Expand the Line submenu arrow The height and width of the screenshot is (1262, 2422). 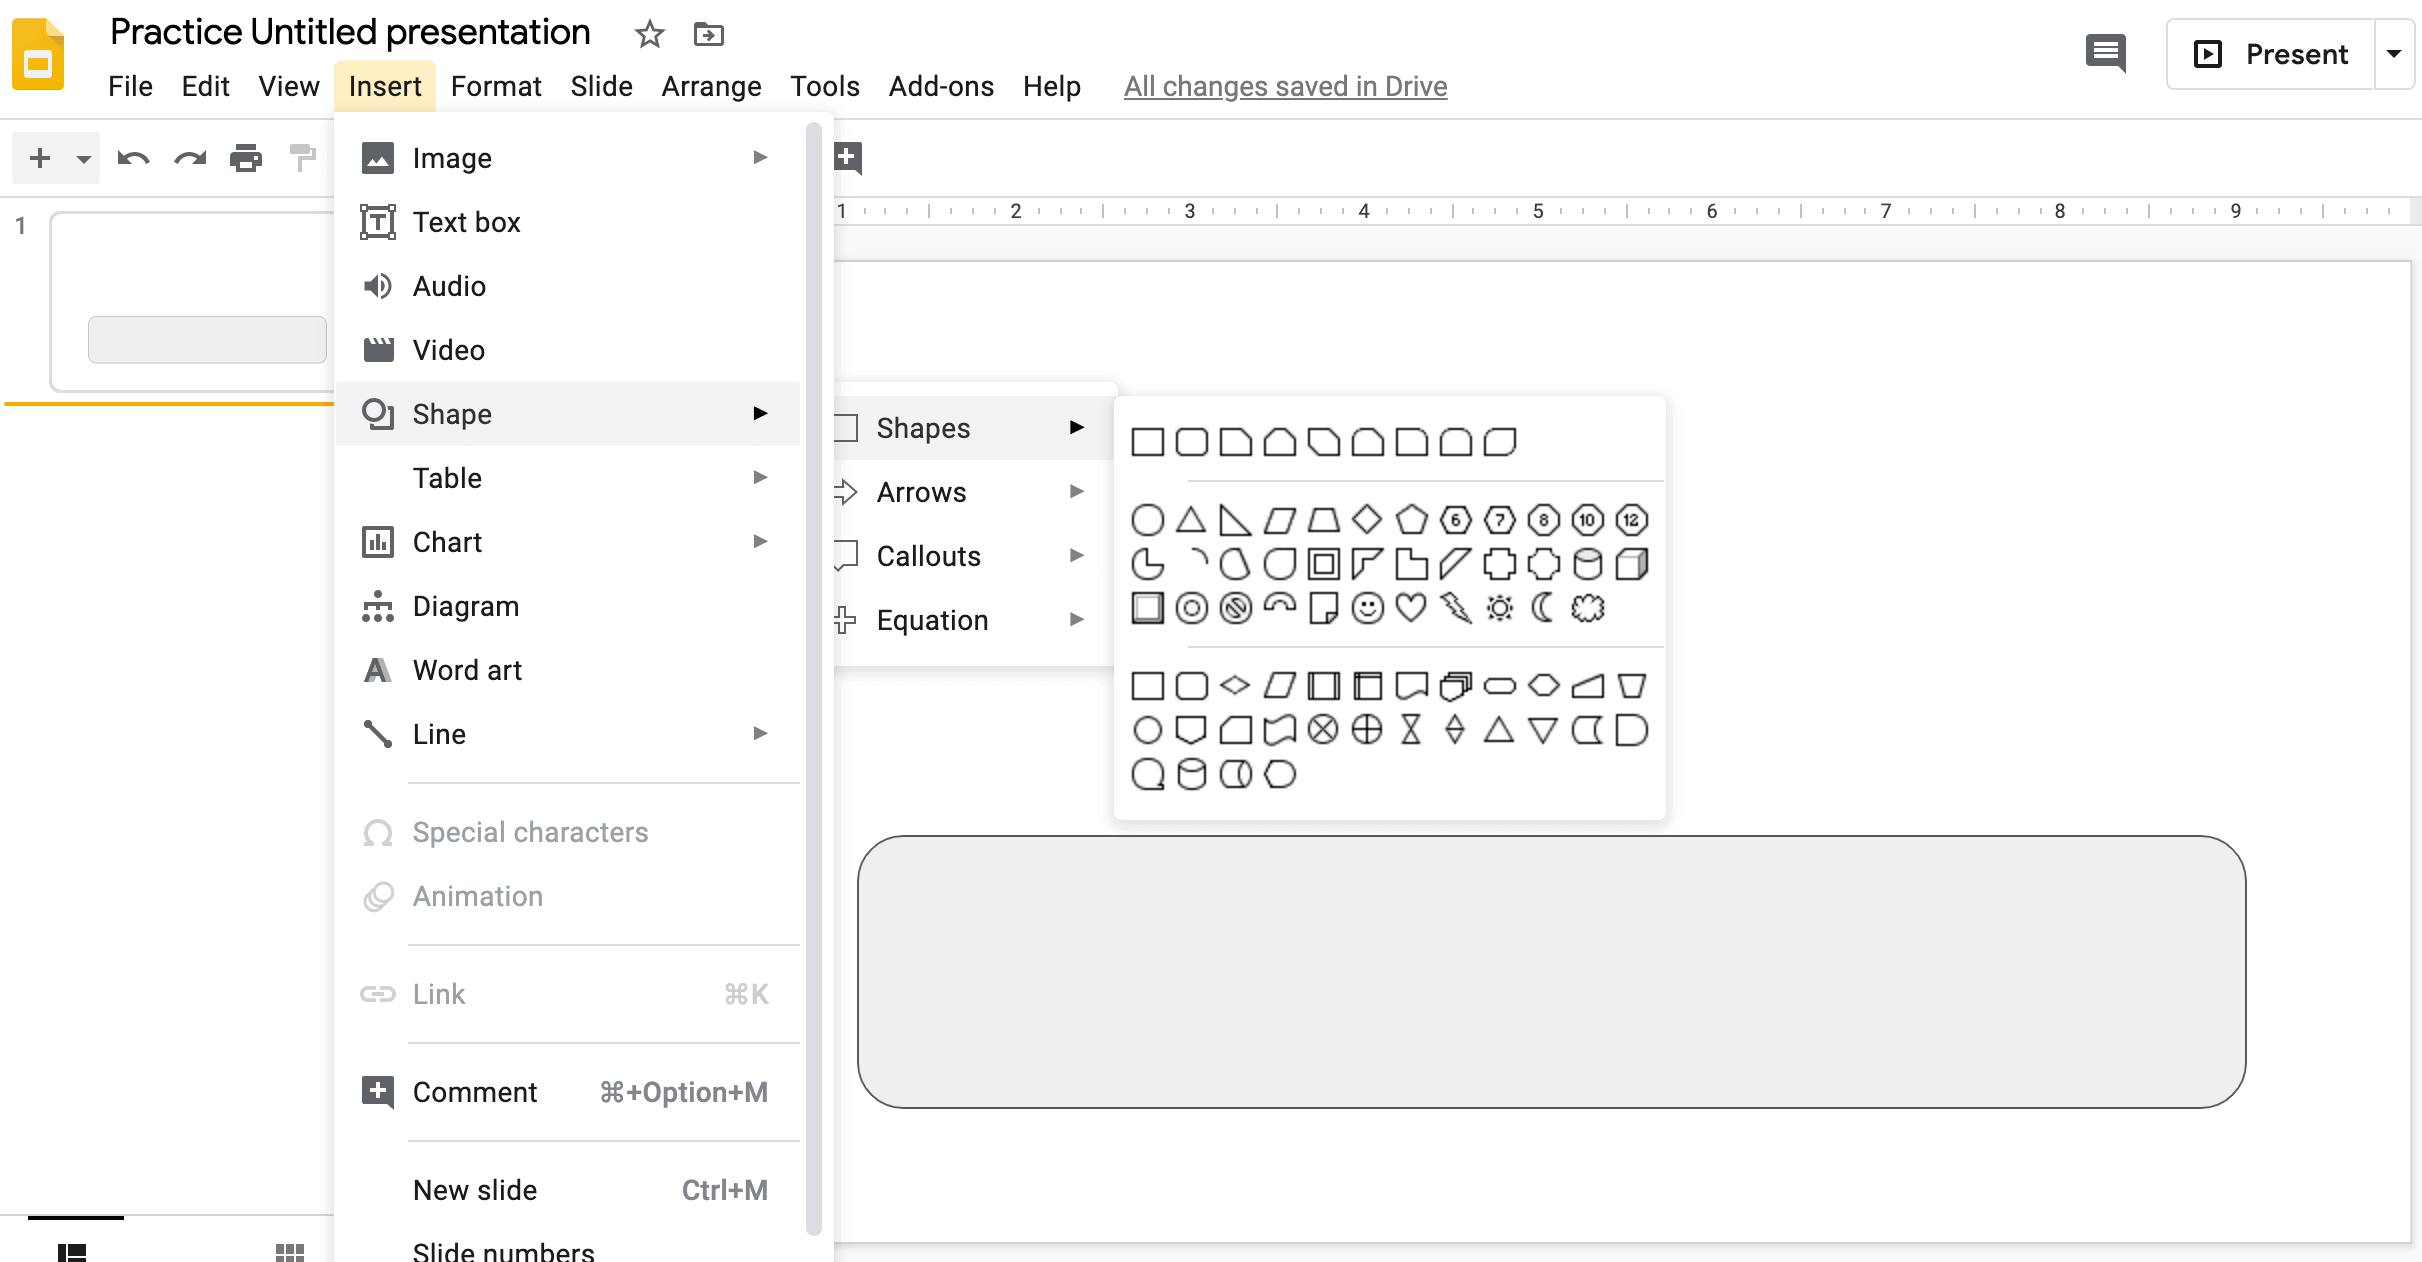(x=760, y=734)
